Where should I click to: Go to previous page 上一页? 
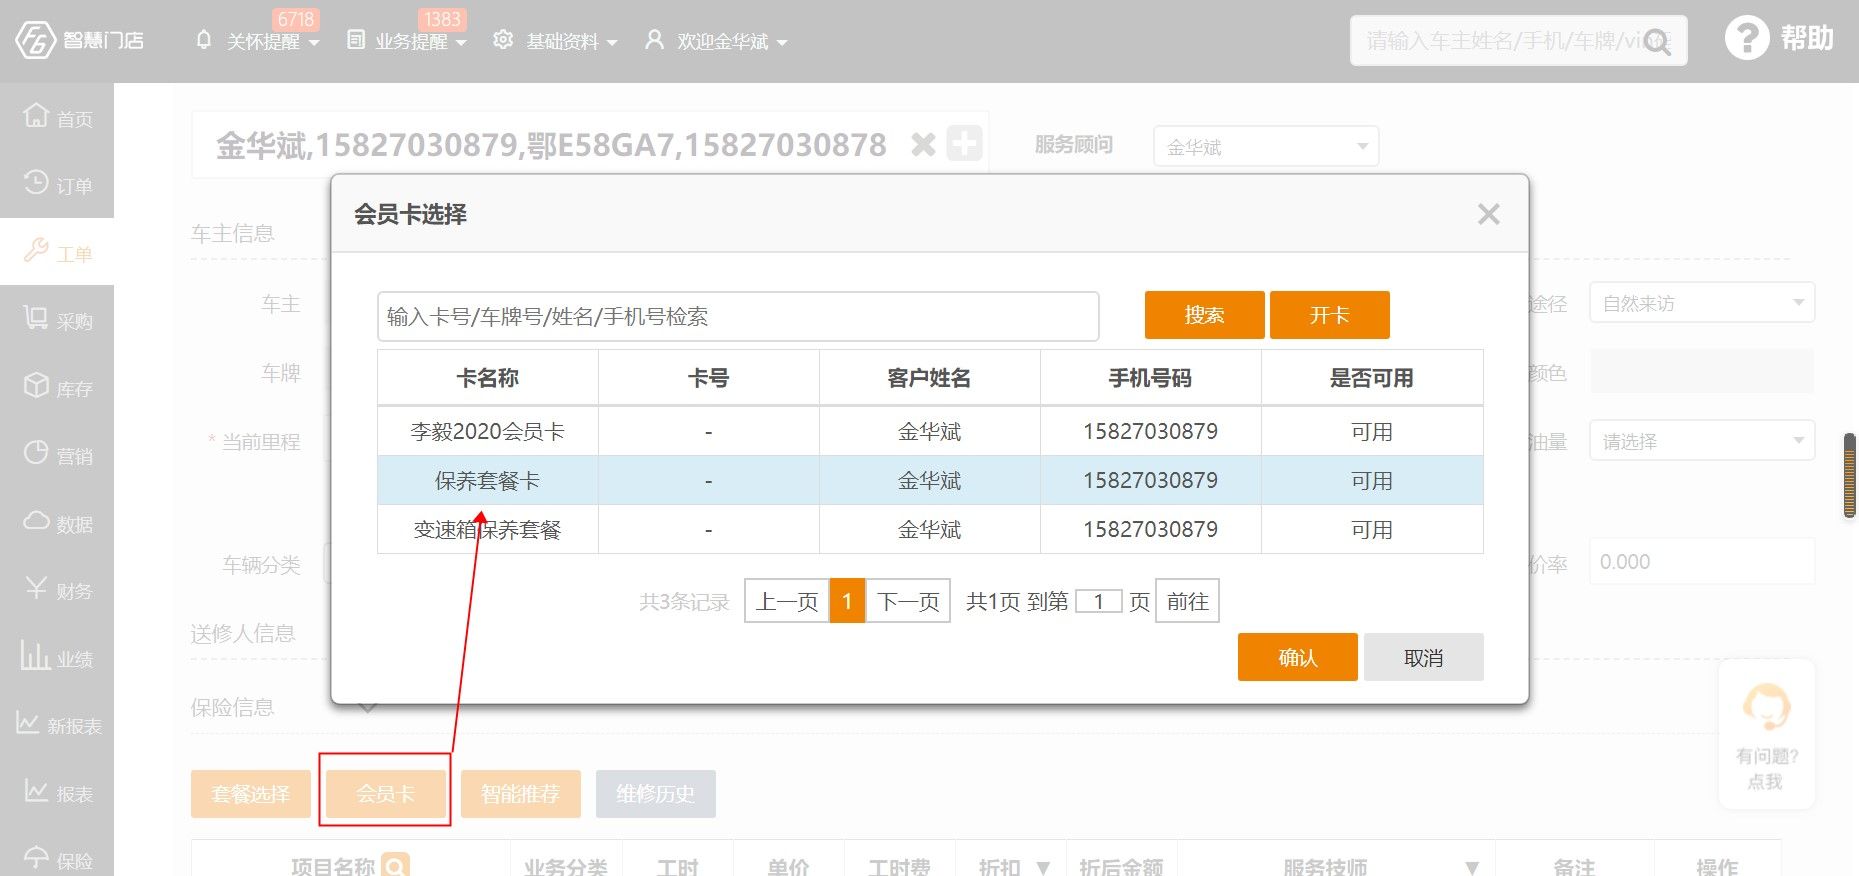[787, 601]
